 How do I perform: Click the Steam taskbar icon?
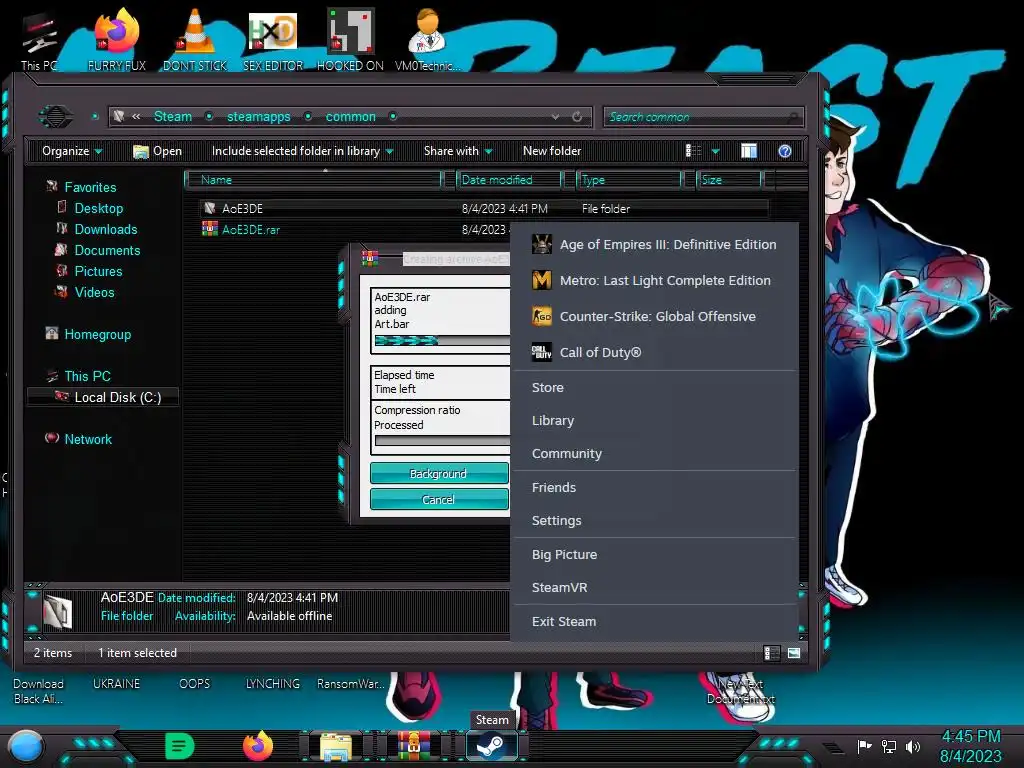(x=491, y=746)
